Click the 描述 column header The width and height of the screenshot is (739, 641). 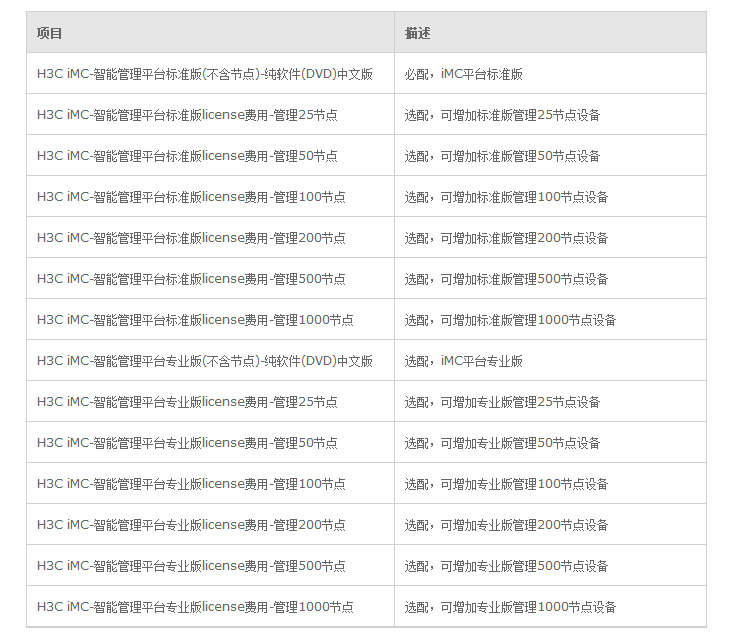coord(550,33)
